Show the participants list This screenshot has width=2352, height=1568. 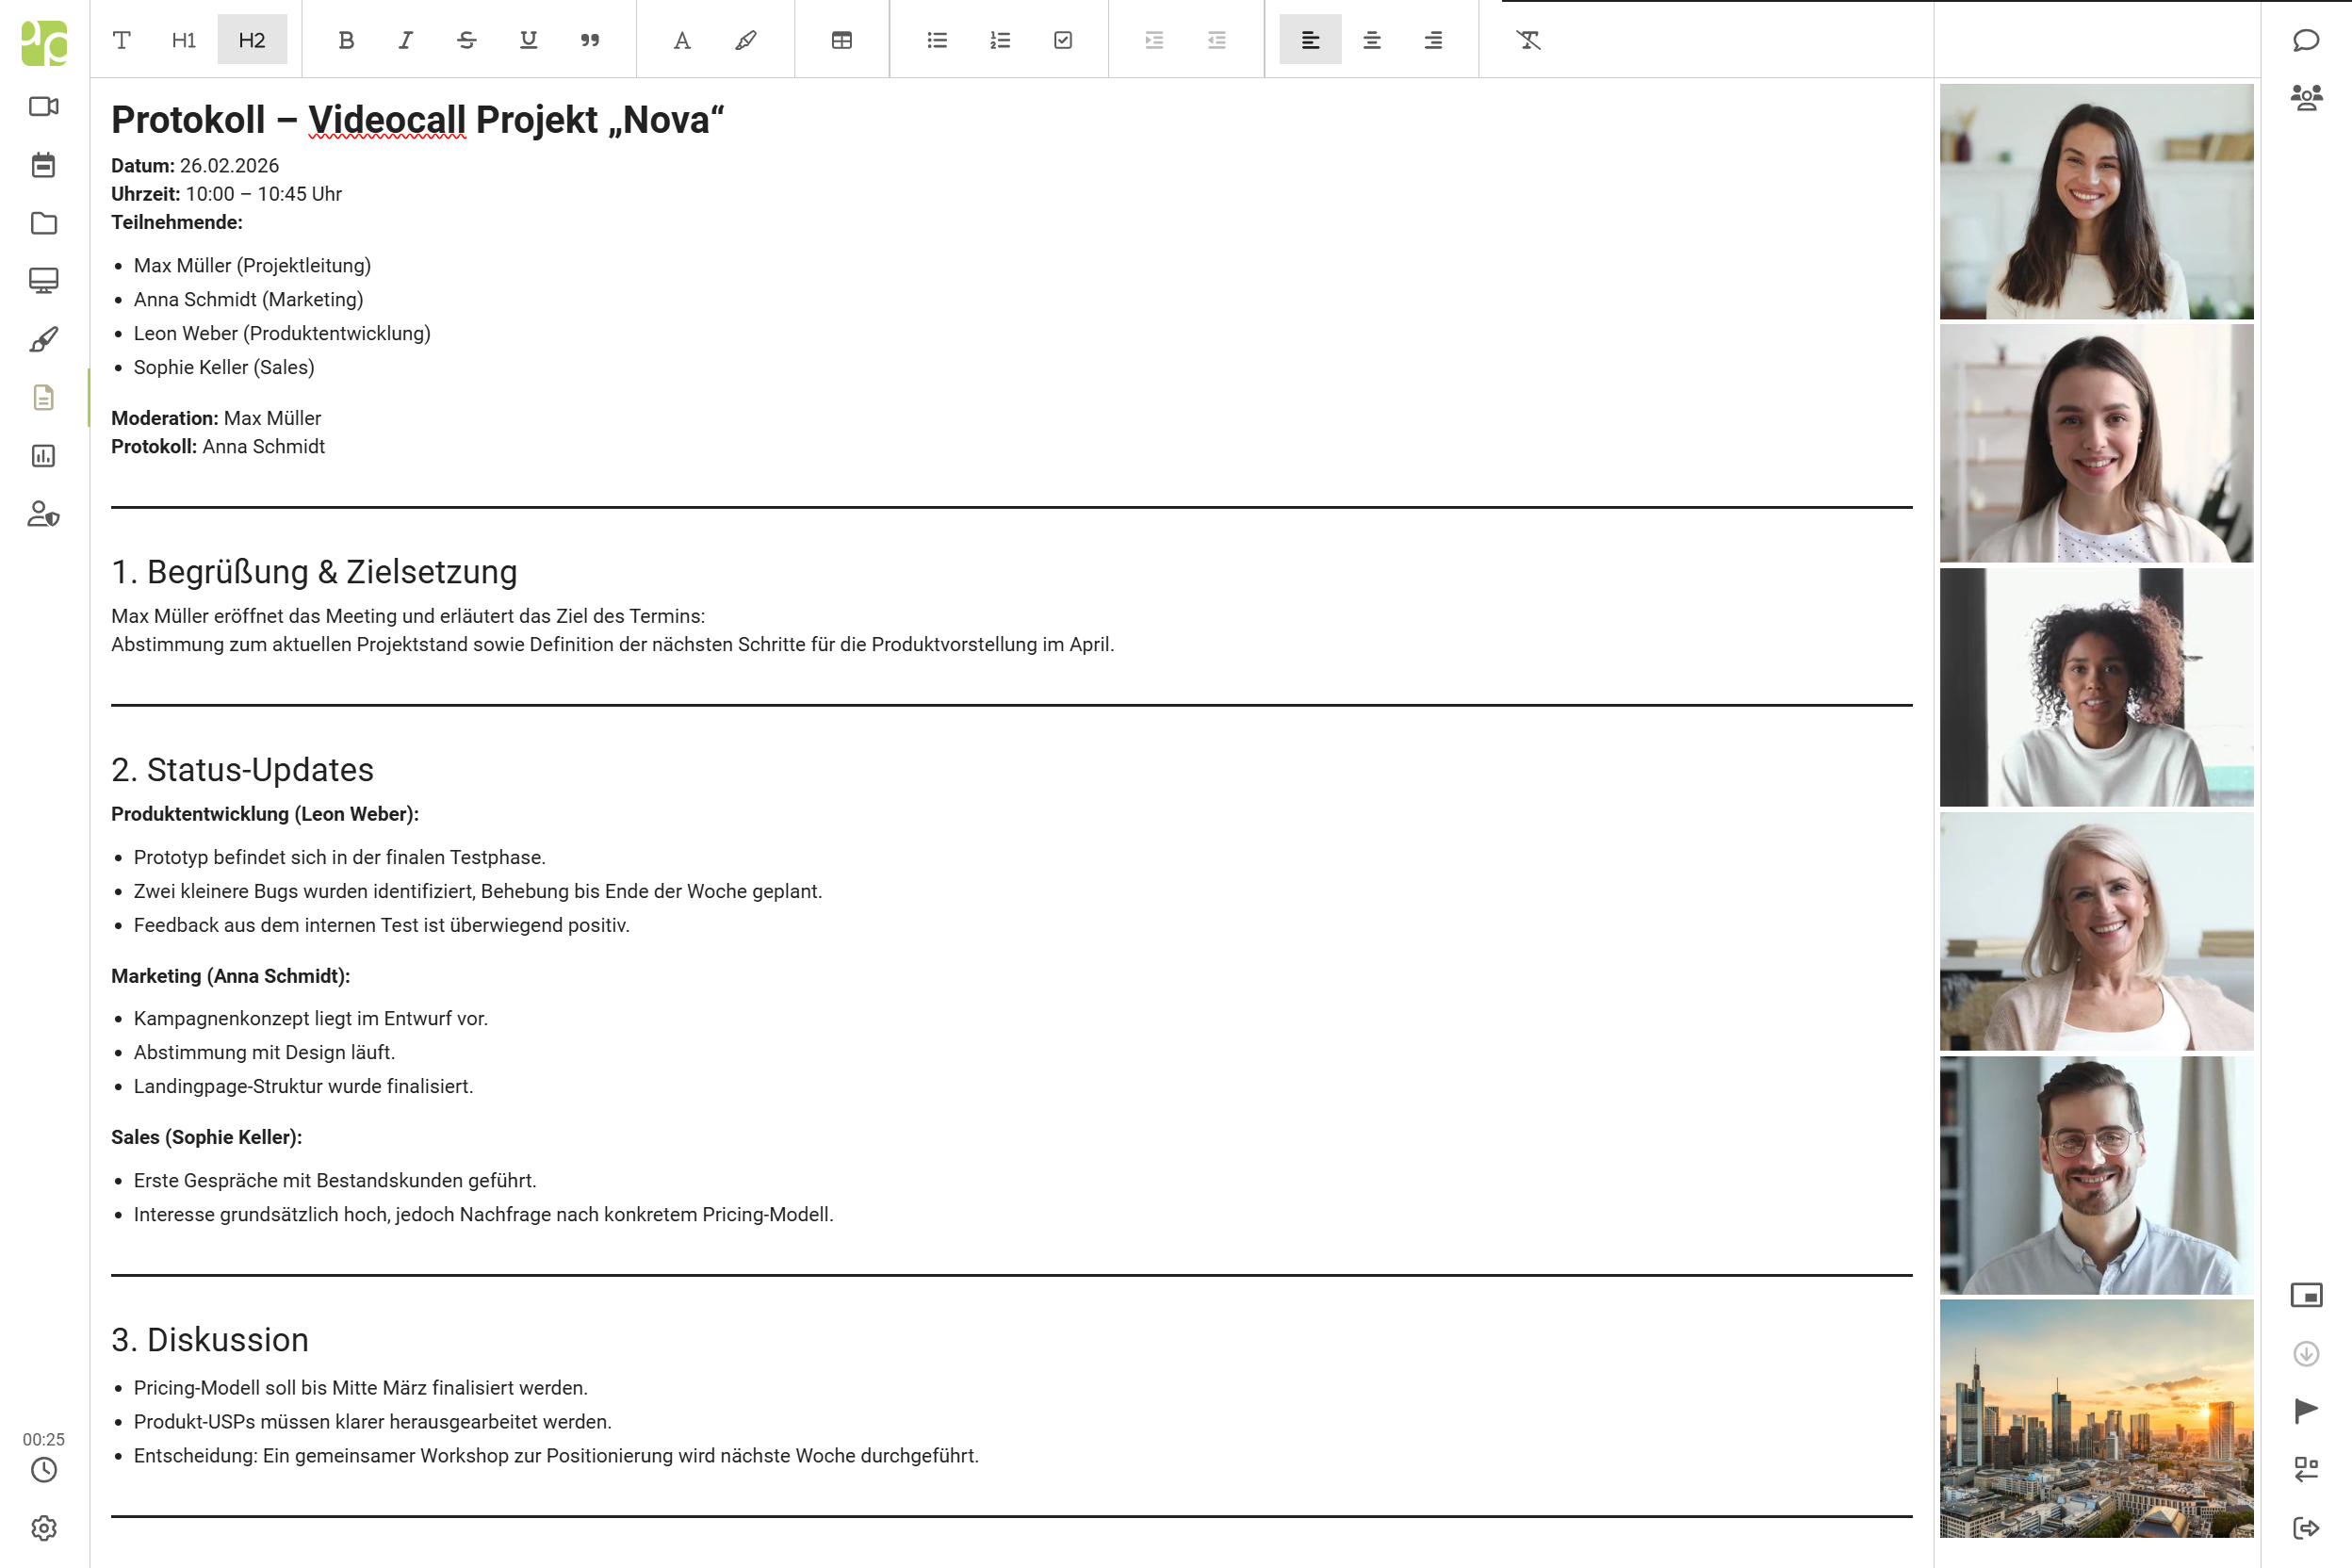[2305, 97]
